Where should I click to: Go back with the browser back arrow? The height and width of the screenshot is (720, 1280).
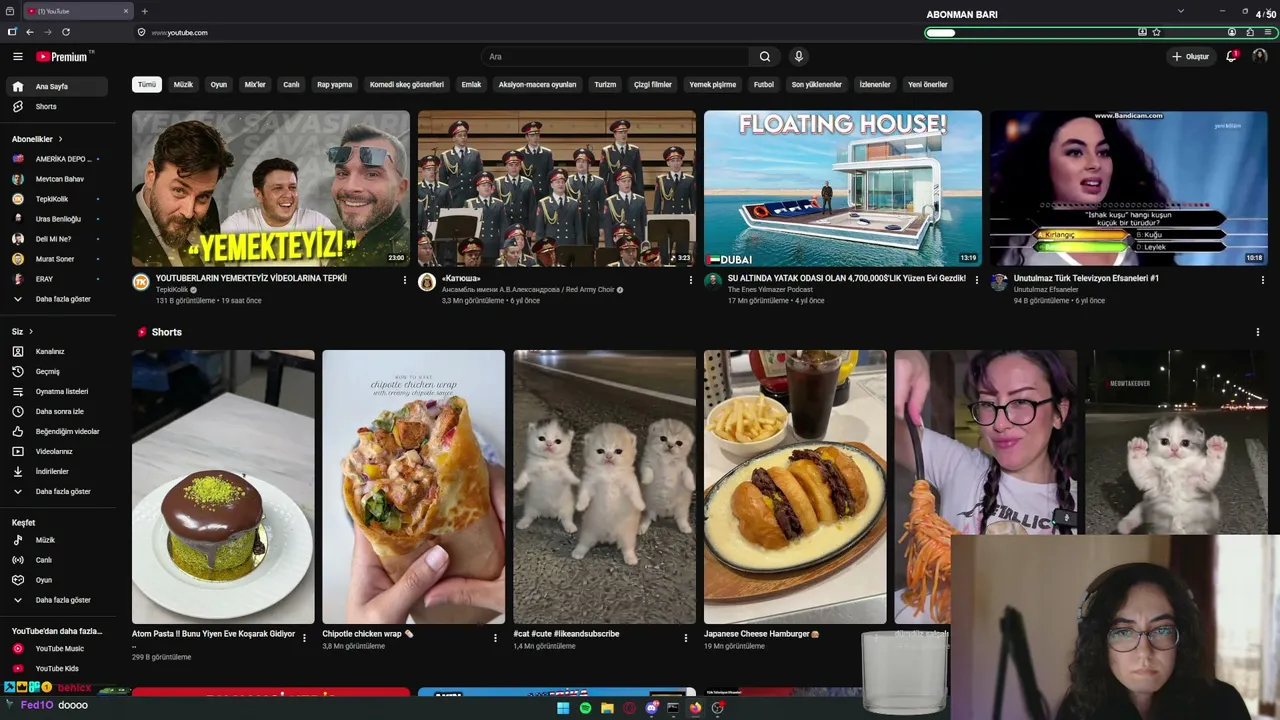30,32
